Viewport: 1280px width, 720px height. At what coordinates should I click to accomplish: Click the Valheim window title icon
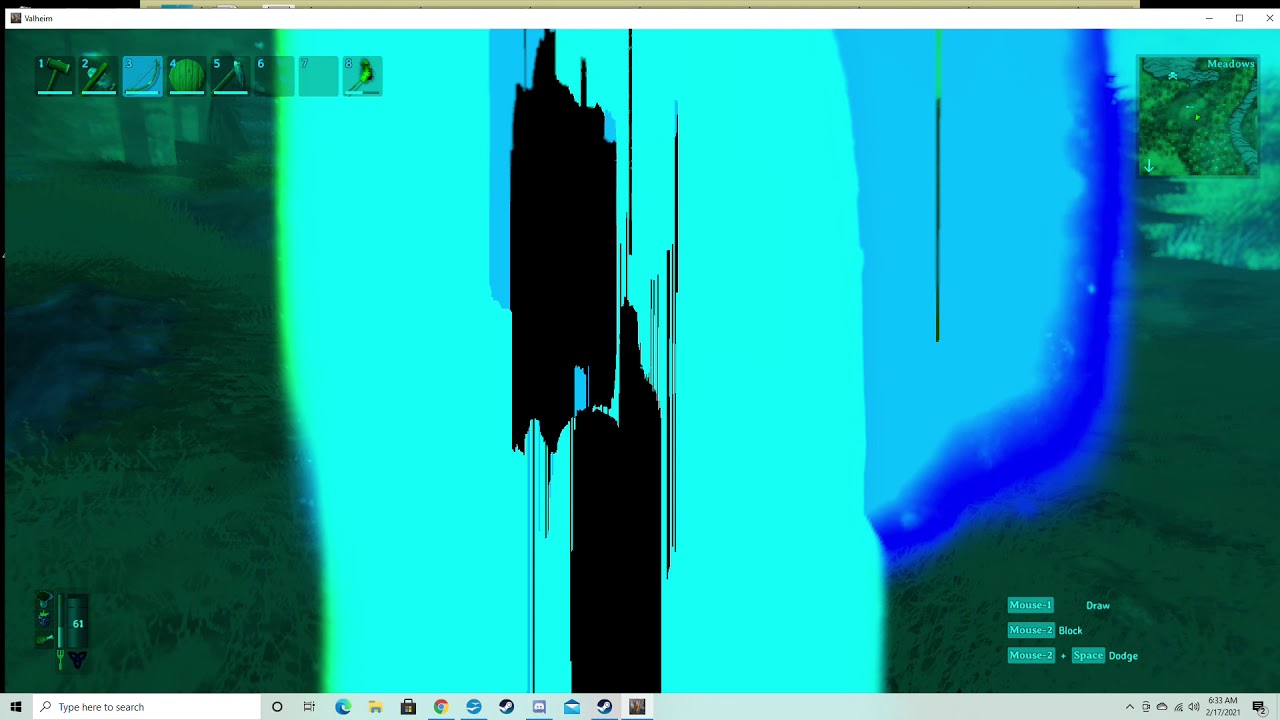pos(15,18)
